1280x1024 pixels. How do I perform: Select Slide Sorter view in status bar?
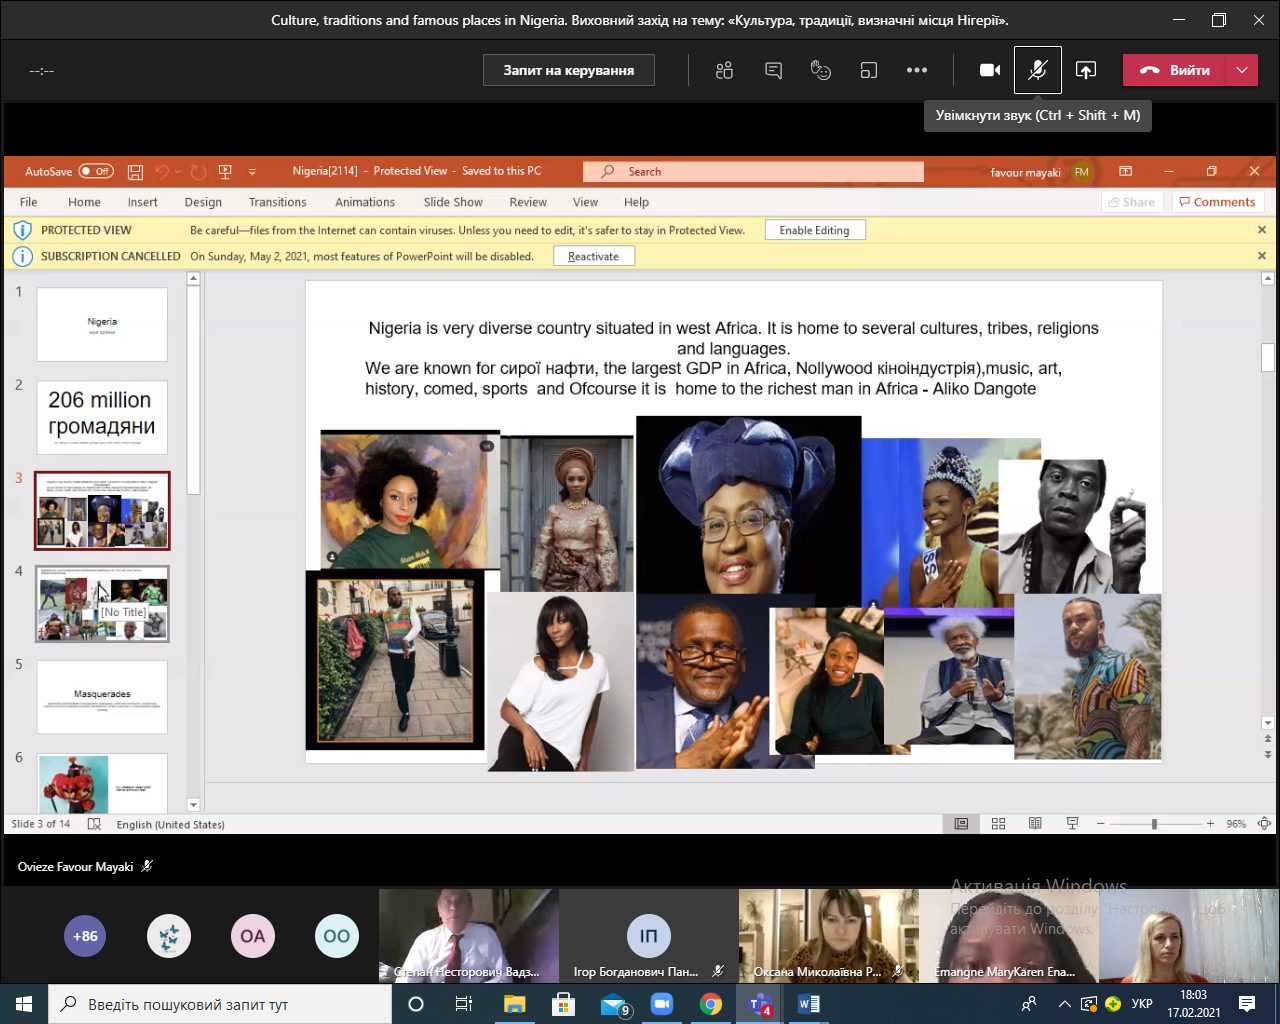coord(998,824)
